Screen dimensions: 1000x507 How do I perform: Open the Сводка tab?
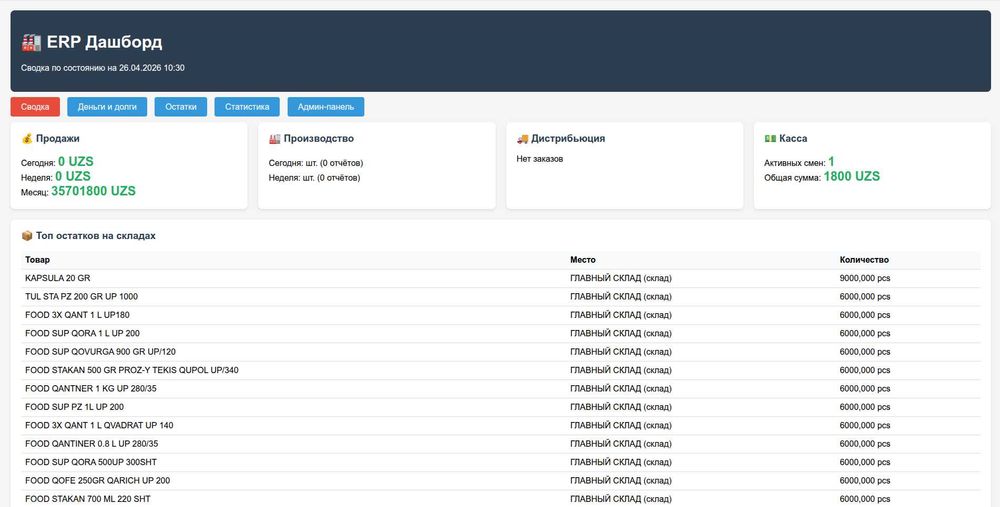(35, 106)
